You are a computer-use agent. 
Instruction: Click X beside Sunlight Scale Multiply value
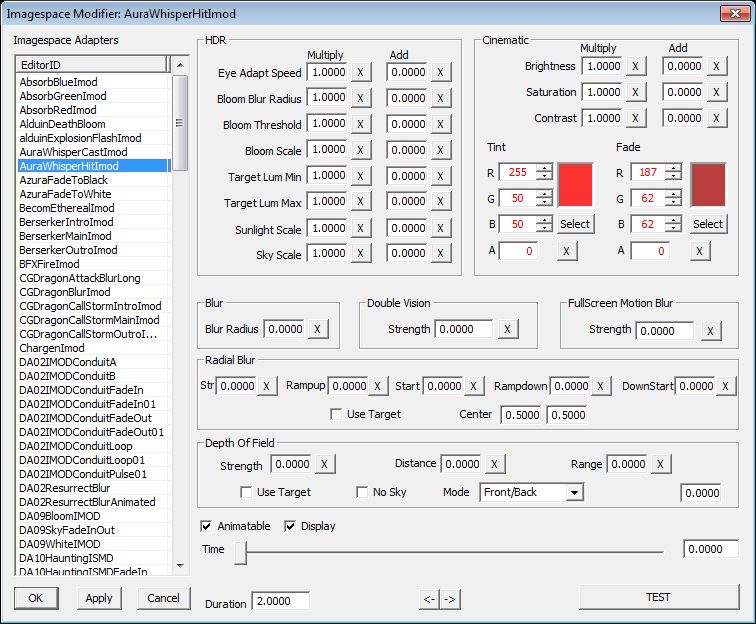(360, 228)
